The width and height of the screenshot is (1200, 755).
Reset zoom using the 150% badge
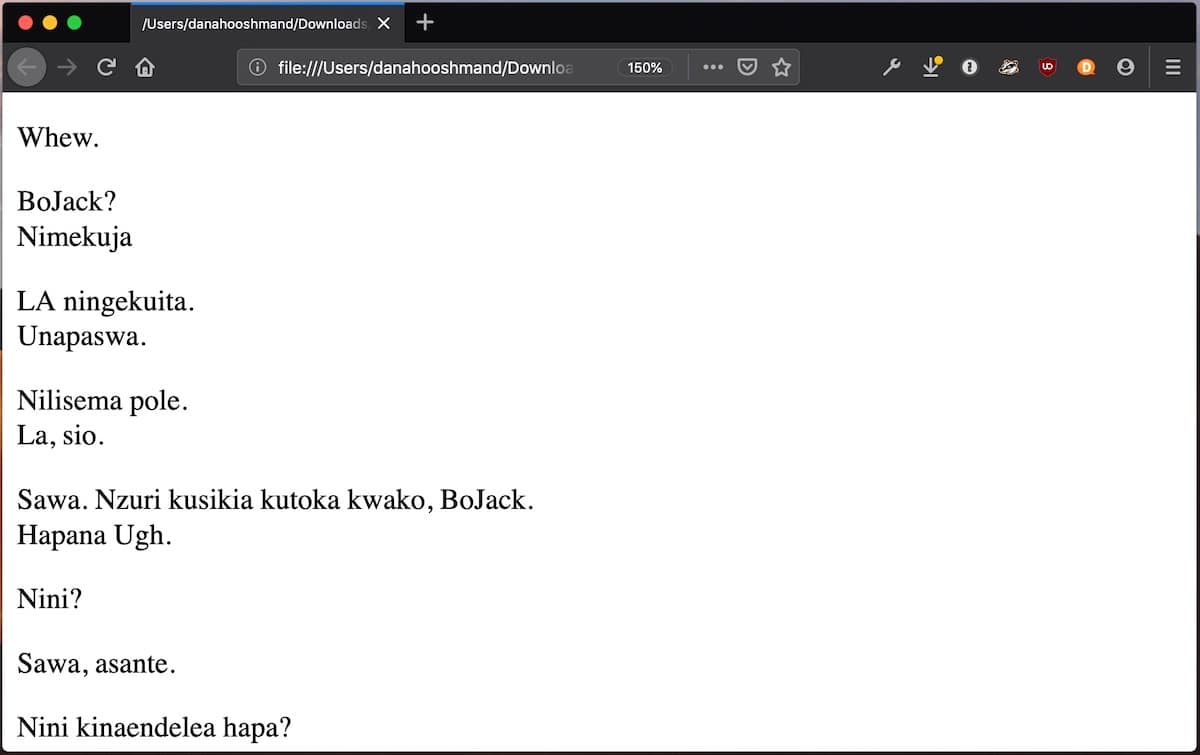[645, 67]
